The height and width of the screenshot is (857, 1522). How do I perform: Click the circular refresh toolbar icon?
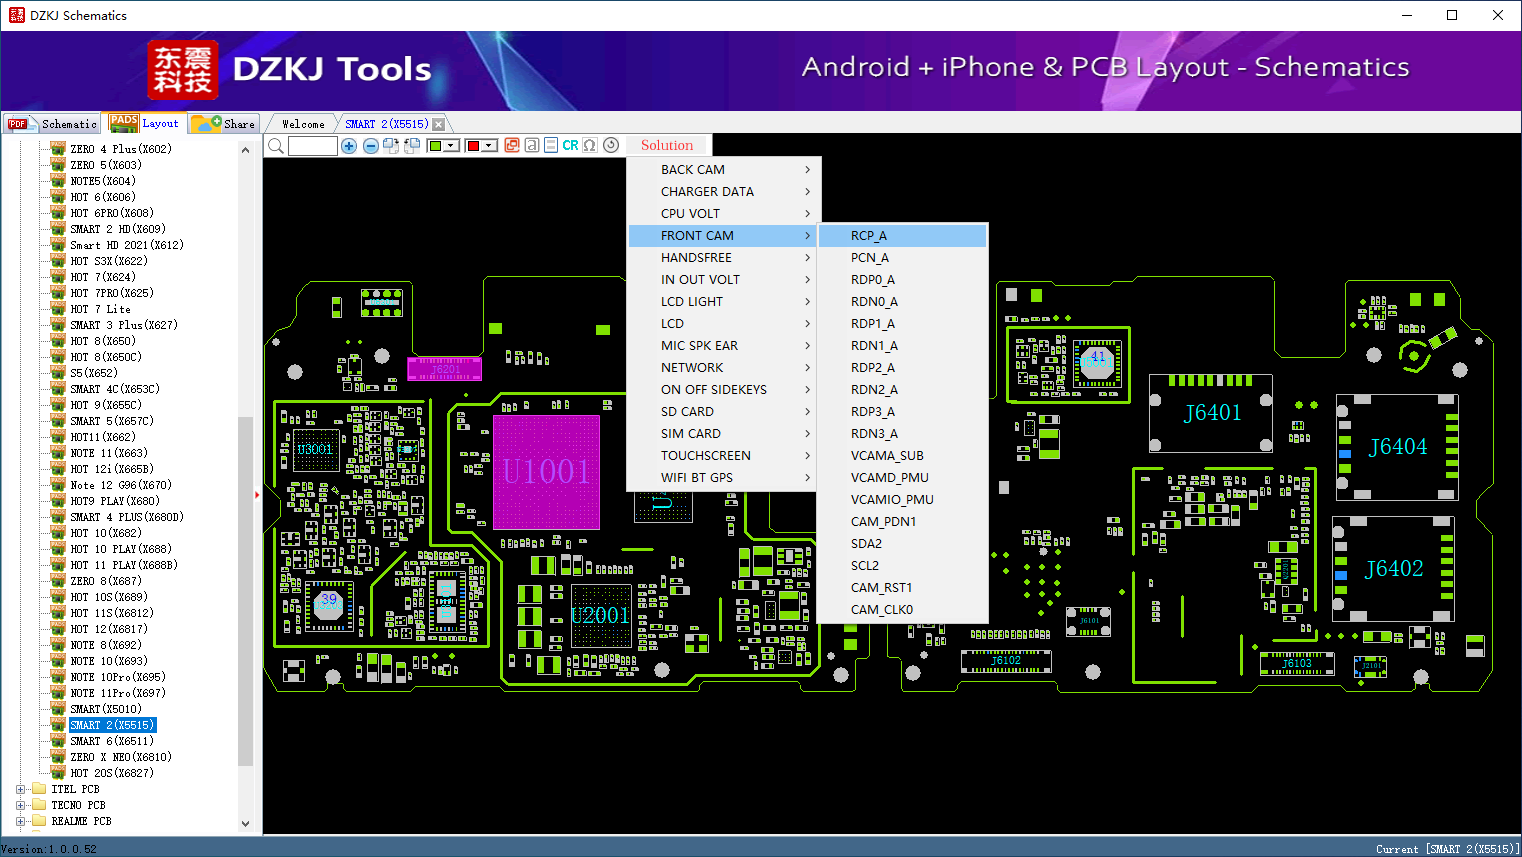[611, 145]
